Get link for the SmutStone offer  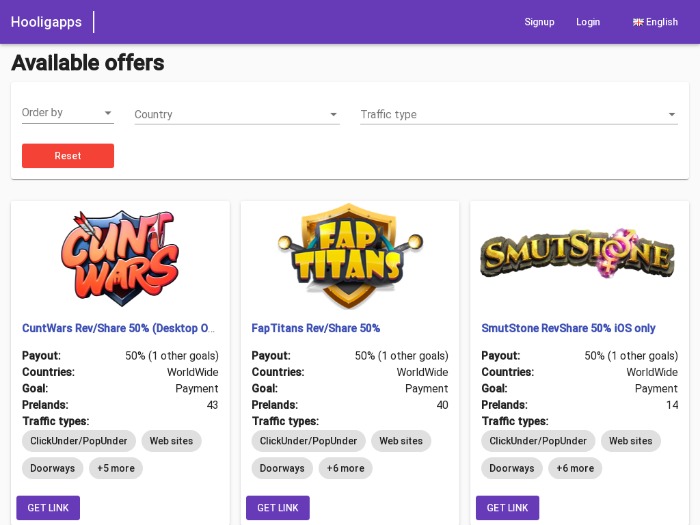point(508,508)
